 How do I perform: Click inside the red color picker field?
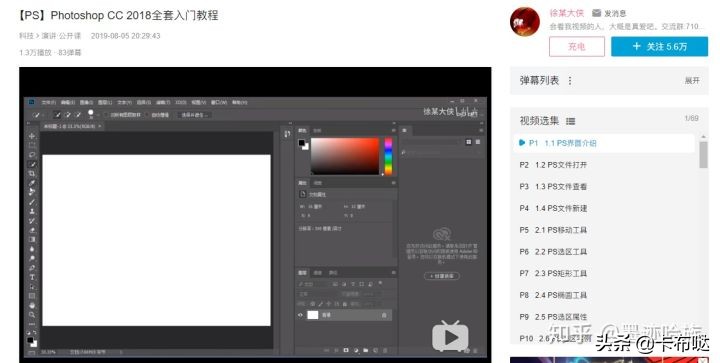345,156
